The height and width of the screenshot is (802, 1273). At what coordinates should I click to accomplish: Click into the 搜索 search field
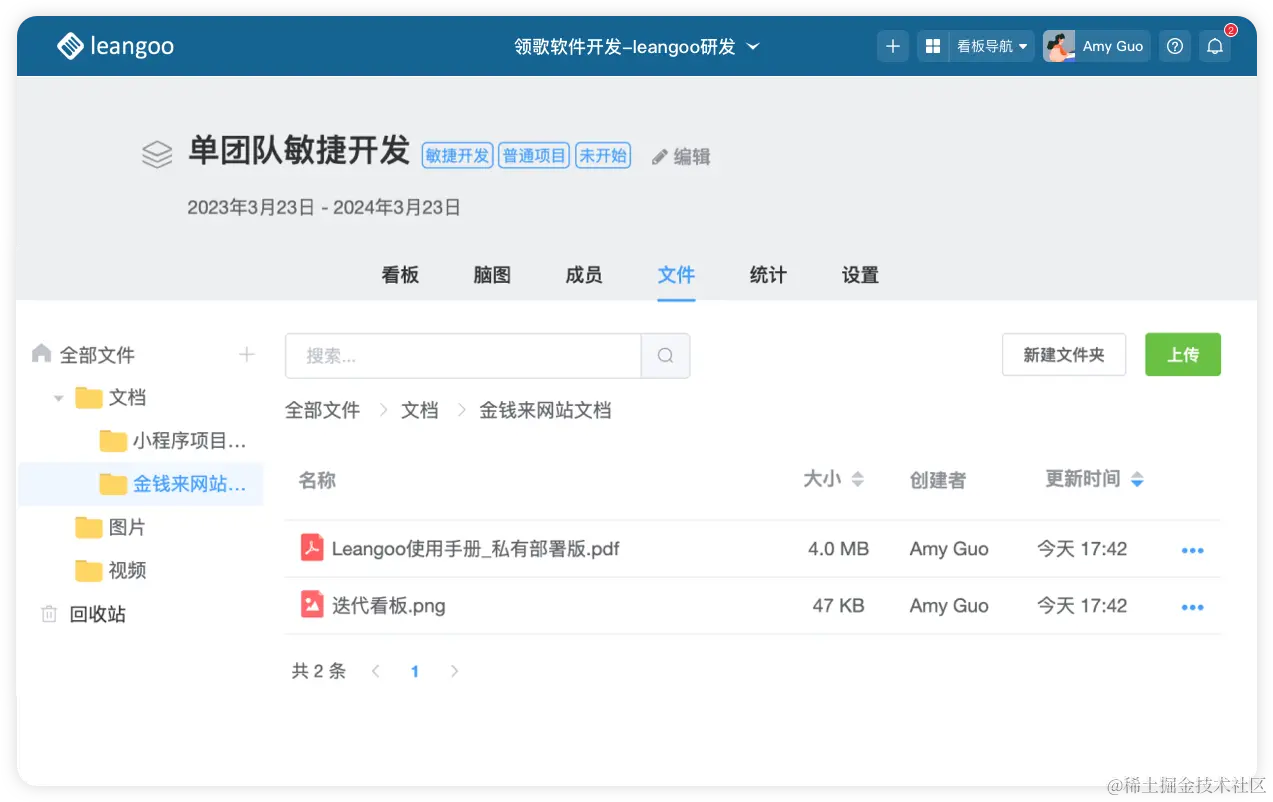tap(463, 356)
